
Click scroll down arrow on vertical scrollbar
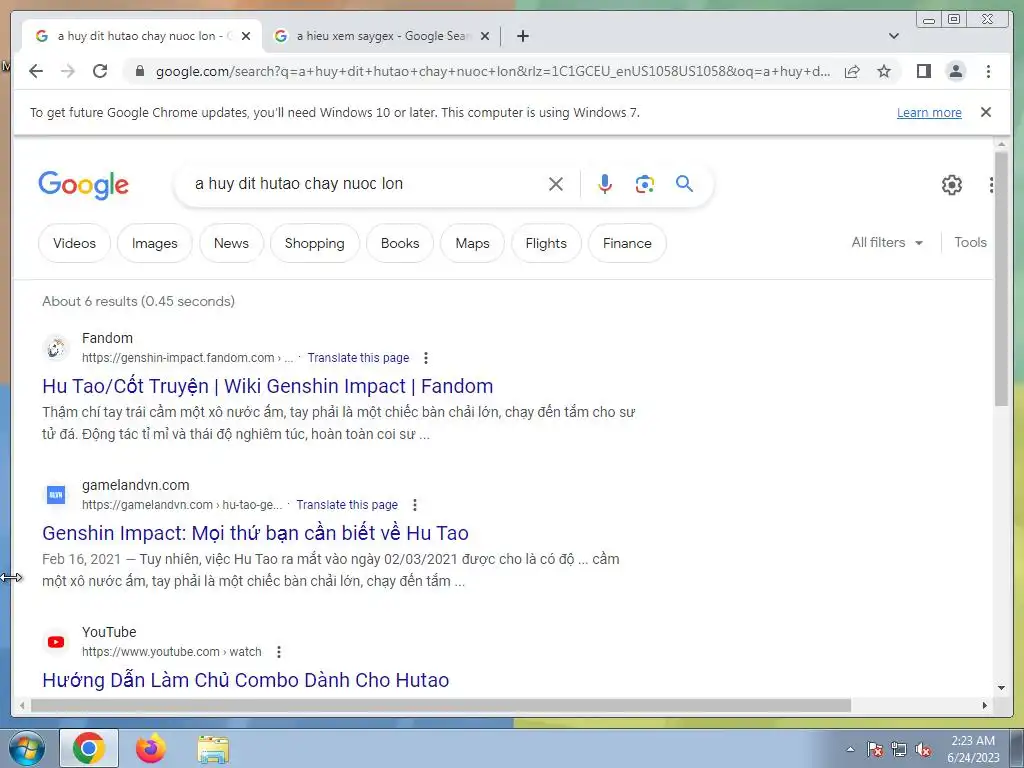(x=1001, y=688)
